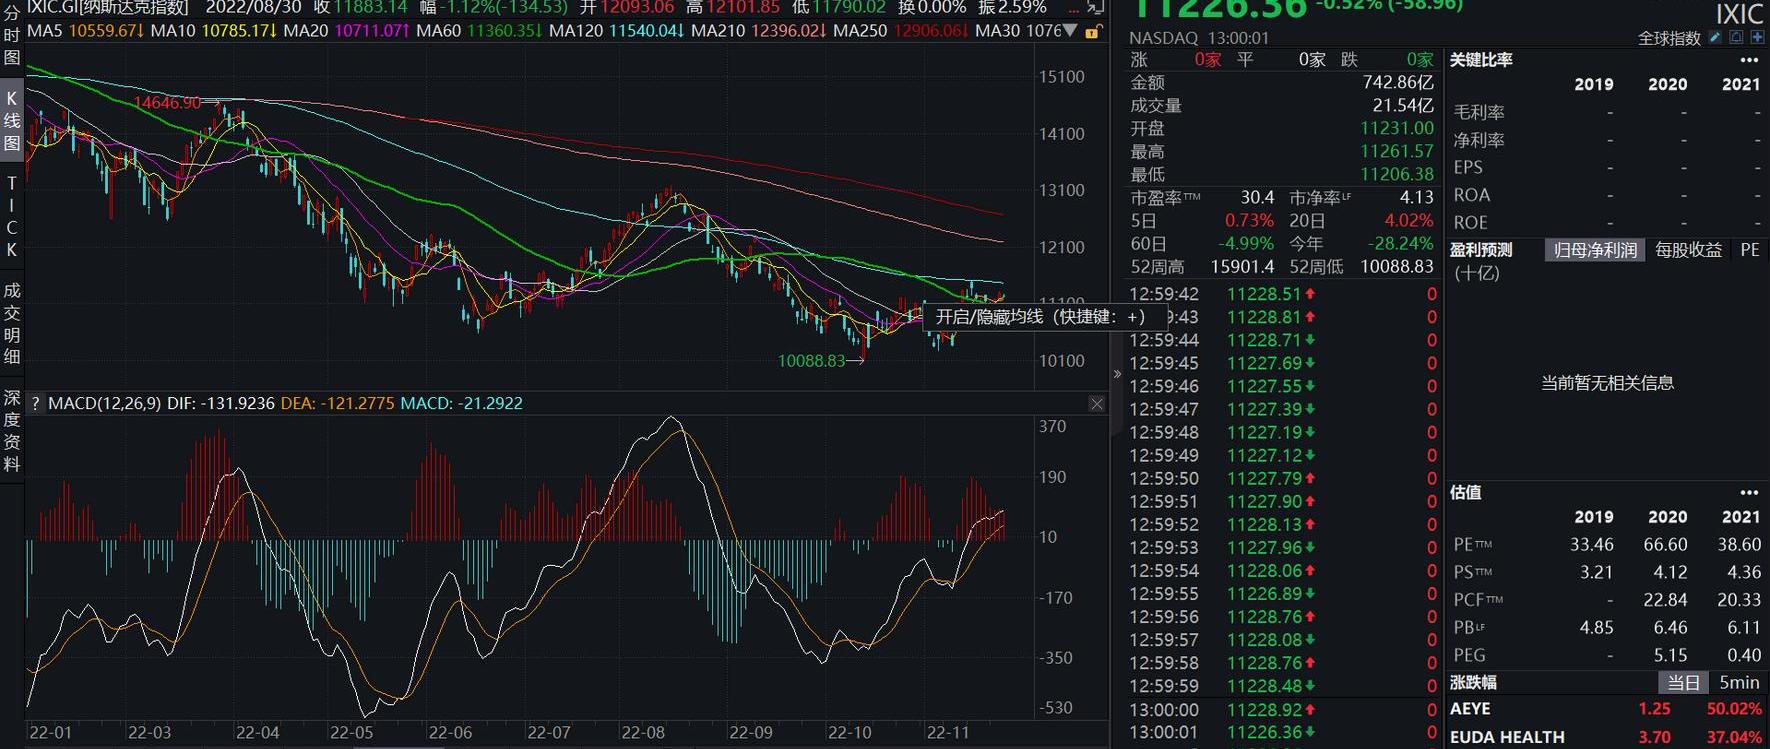
Task: Click the edit pencil icon near 全球指数
Action: point(1716,38)
